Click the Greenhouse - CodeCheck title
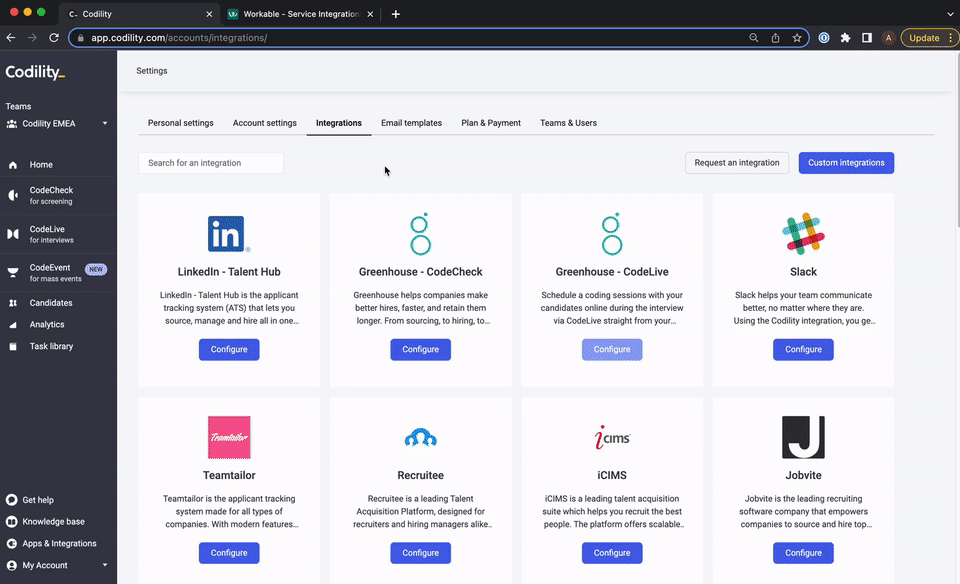 (x=421, y=272)
